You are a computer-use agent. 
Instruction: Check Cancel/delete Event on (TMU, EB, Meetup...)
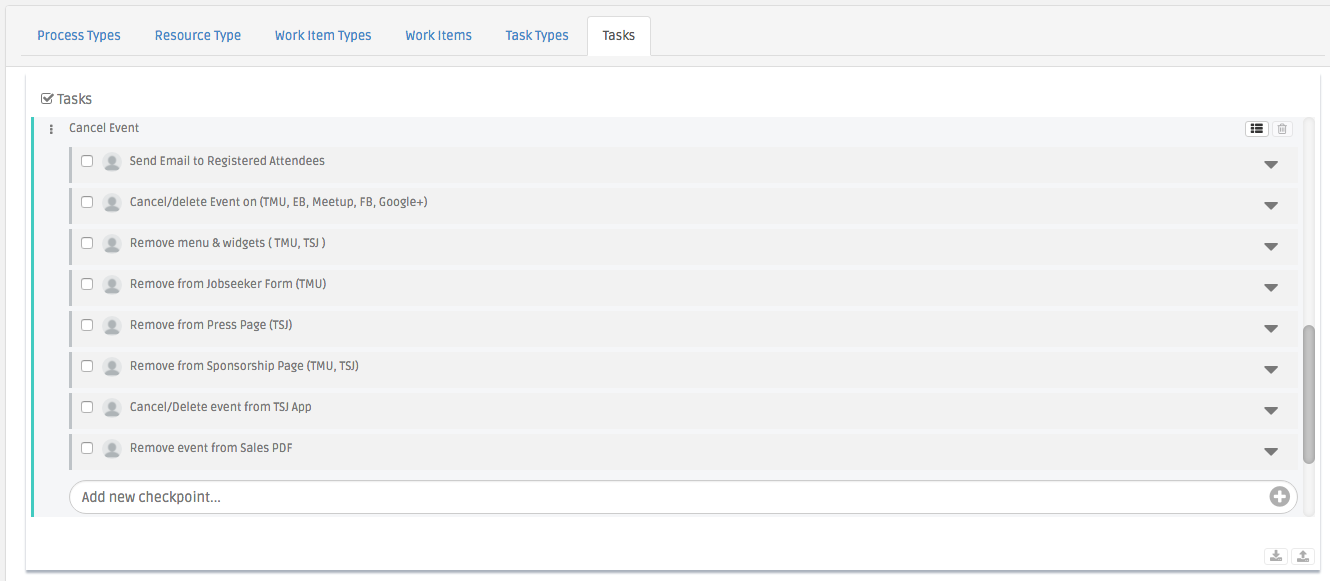tap(87, 202)
